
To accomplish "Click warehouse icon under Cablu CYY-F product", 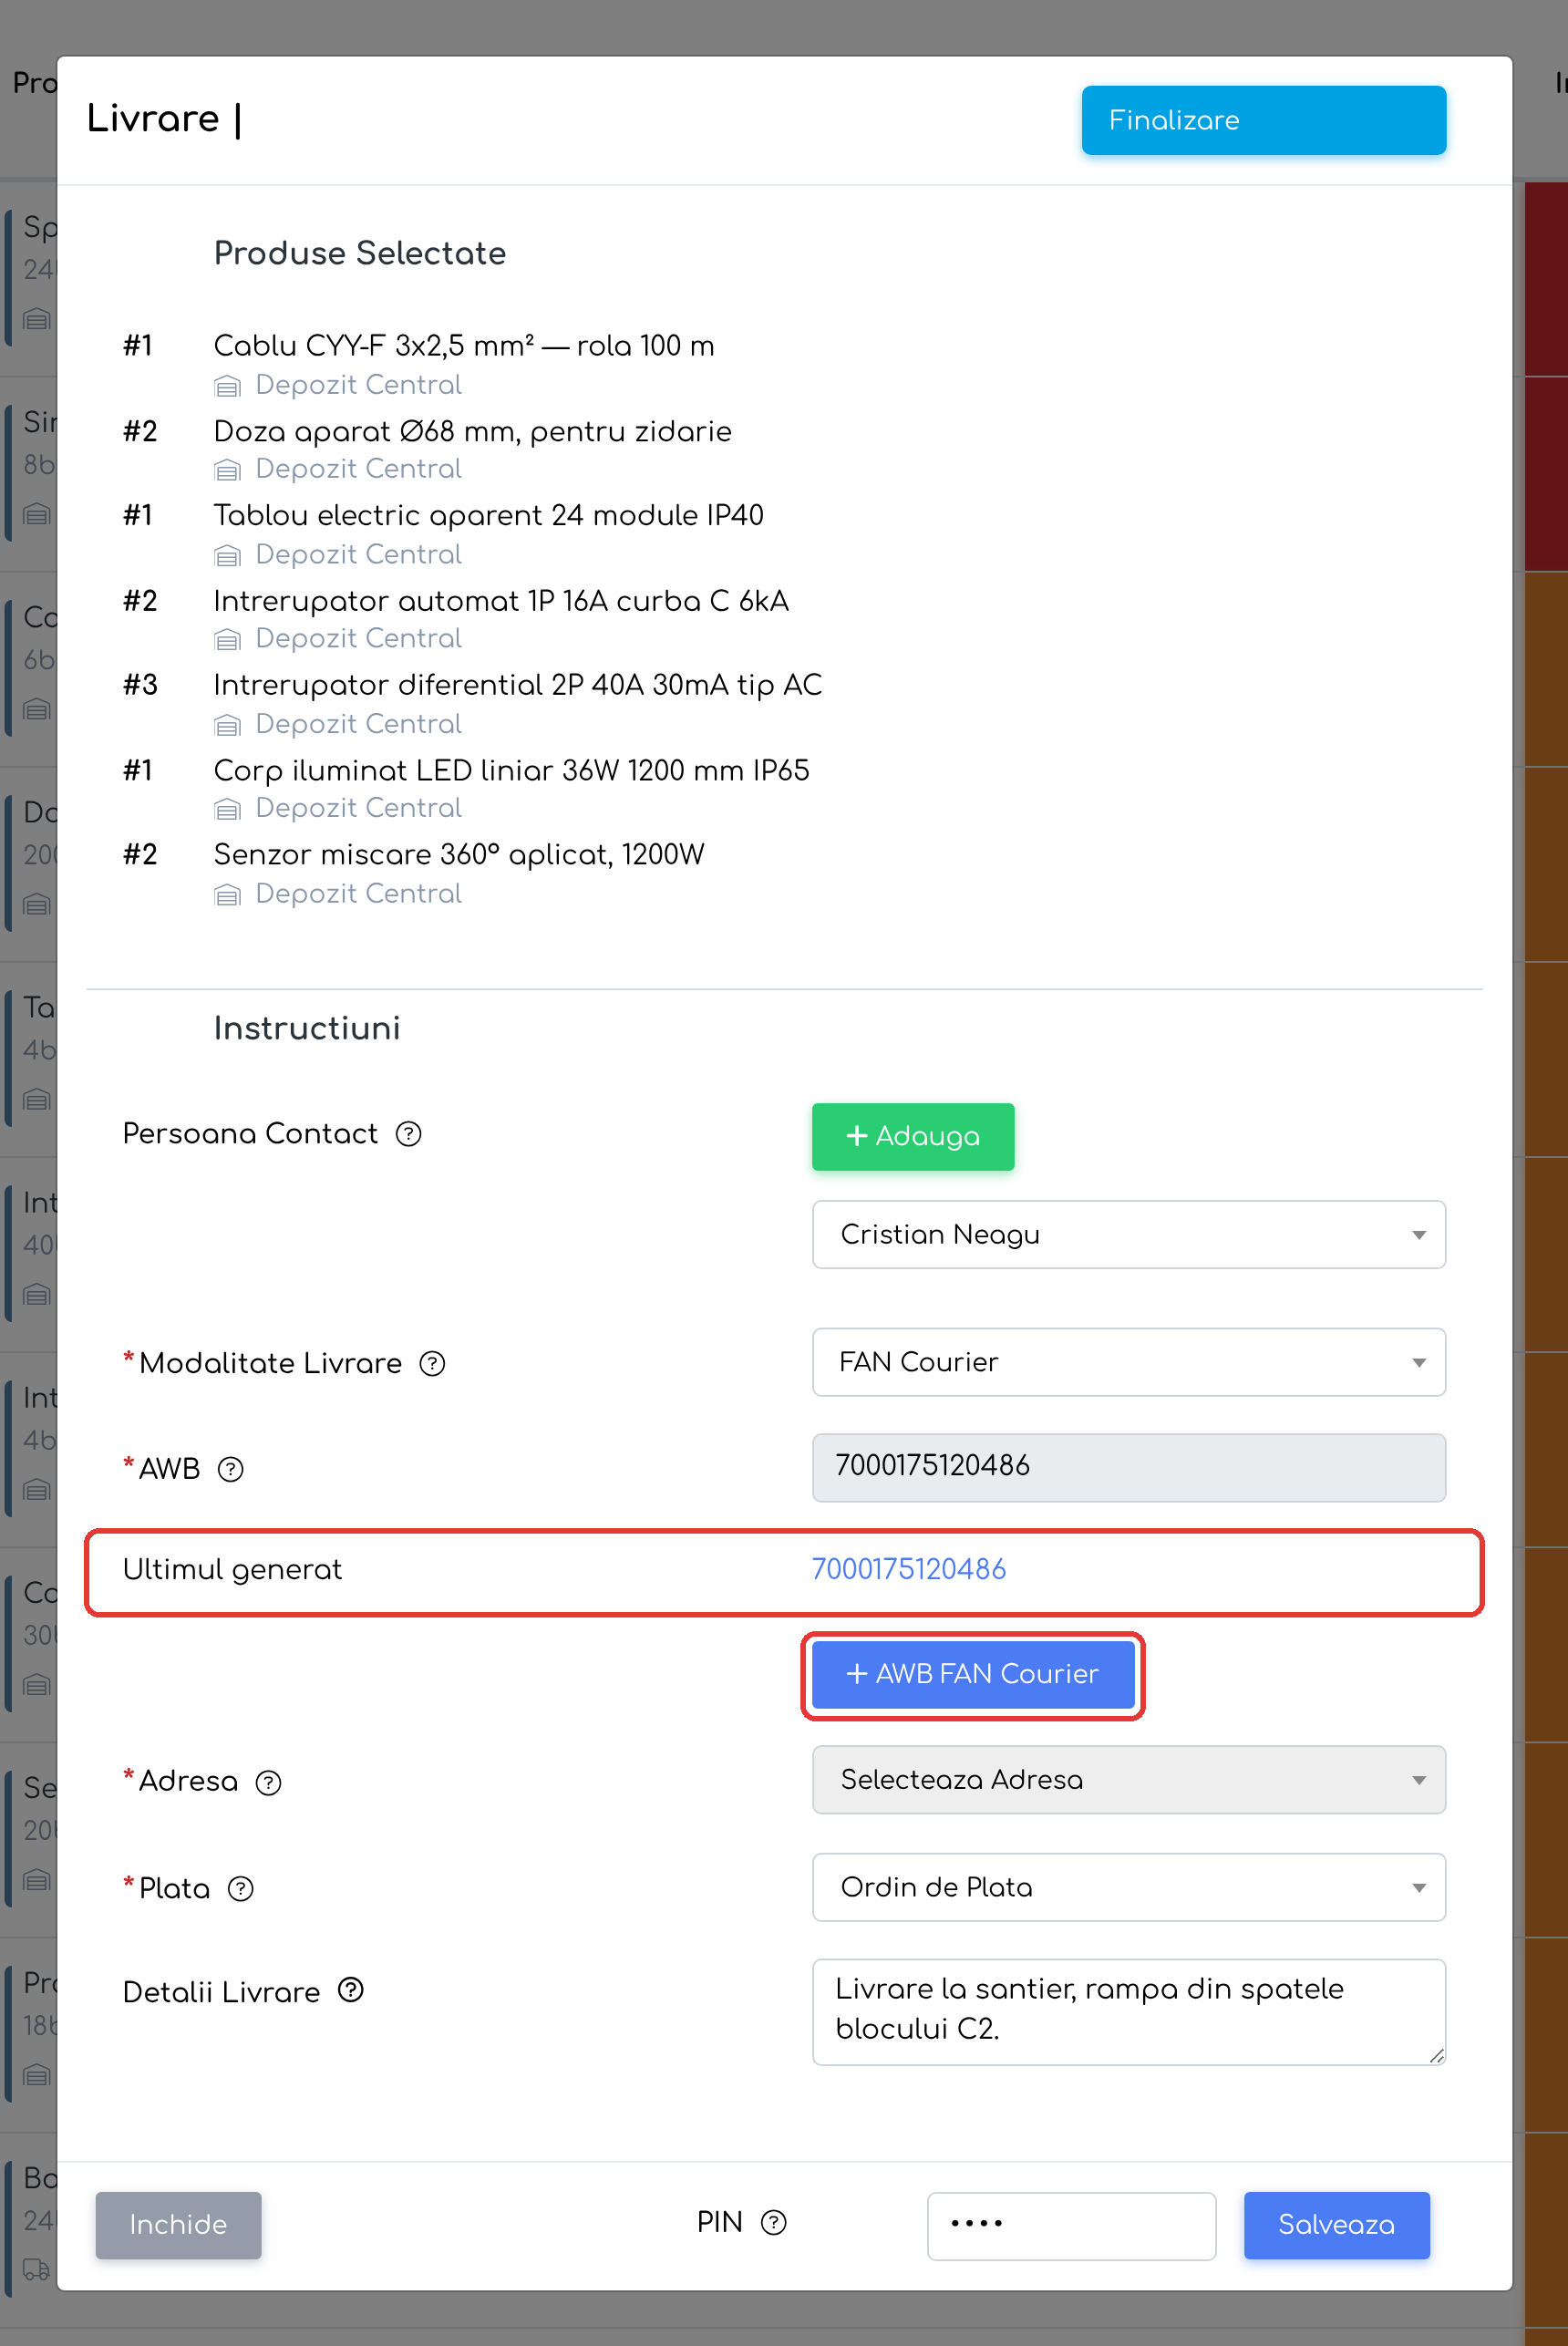I will pos(228,386).
